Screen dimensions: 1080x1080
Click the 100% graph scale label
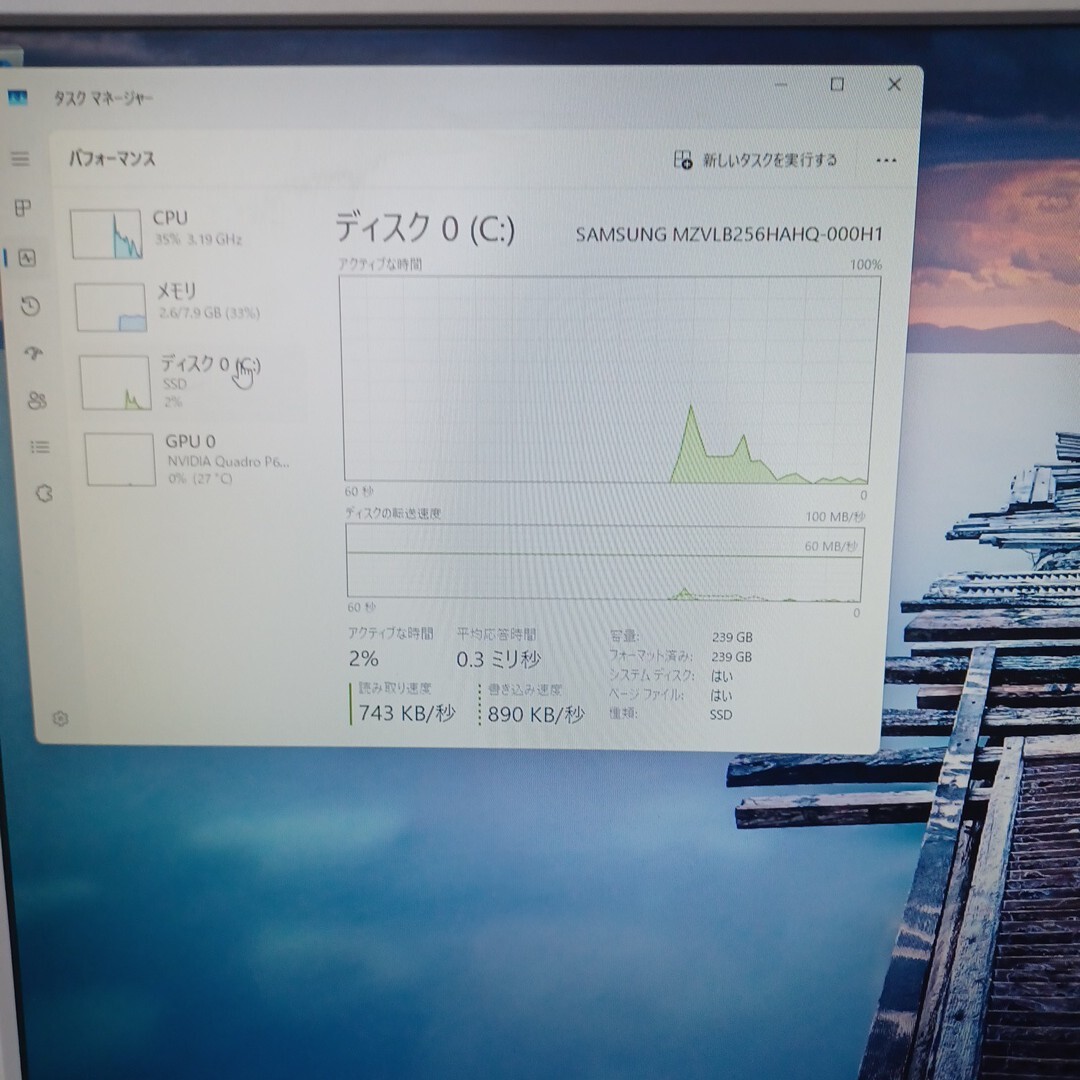[x=866, y=264]
